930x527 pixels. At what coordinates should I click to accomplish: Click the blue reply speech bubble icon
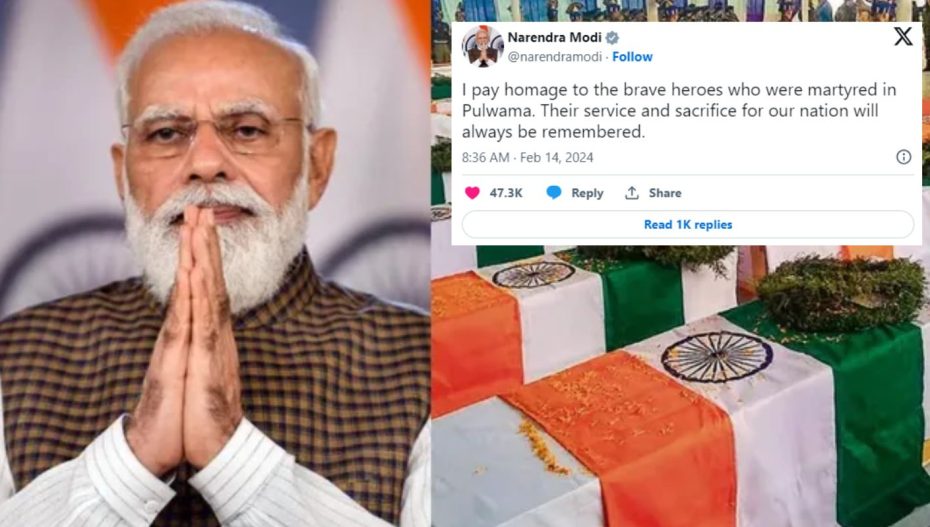coord(553,193)
